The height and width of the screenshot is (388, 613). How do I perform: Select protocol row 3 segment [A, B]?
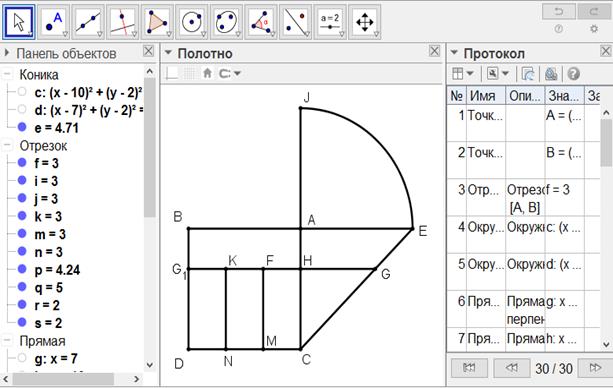point(523,198)
